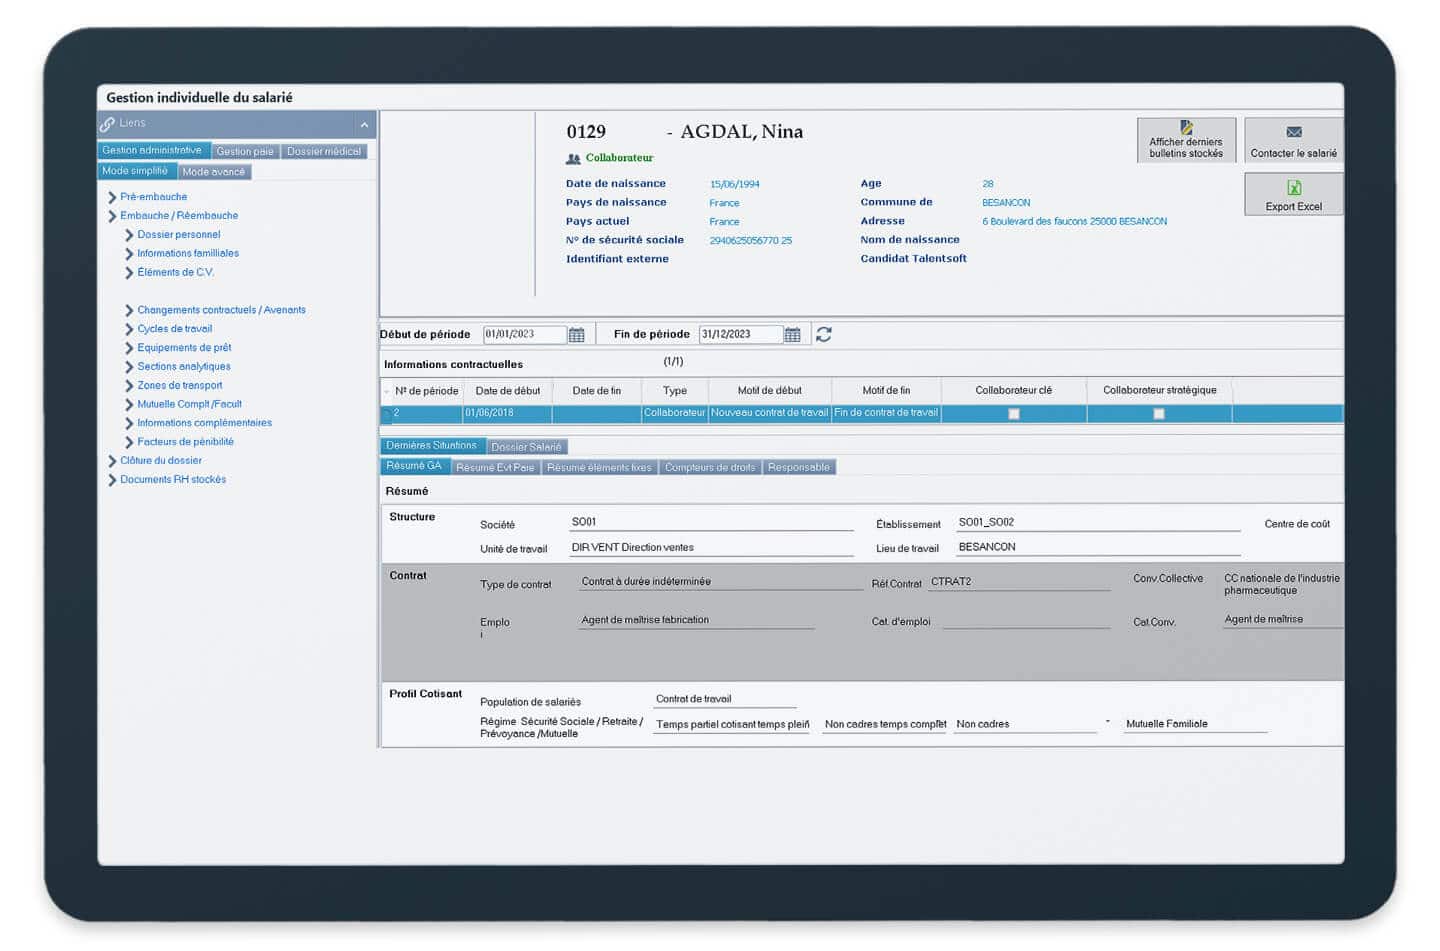Screen dimensions: 1440x951
Task: Expand Changements contractuels / Avenants node
Action: [129, 311]
